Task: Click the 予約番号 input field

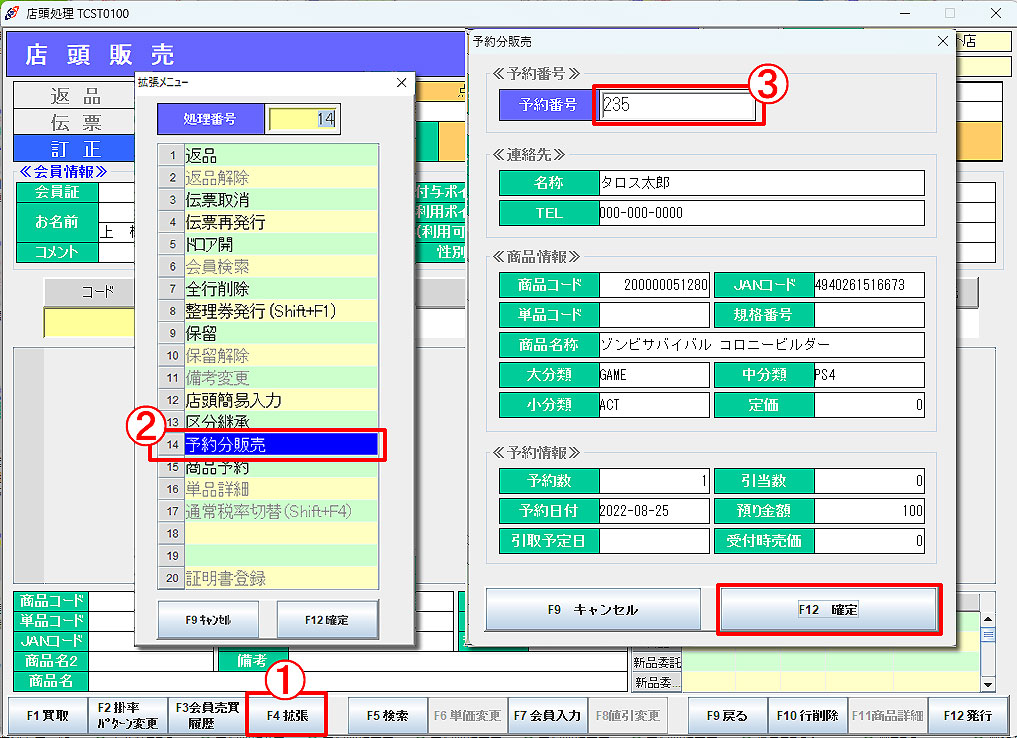Action: point(678,104)
